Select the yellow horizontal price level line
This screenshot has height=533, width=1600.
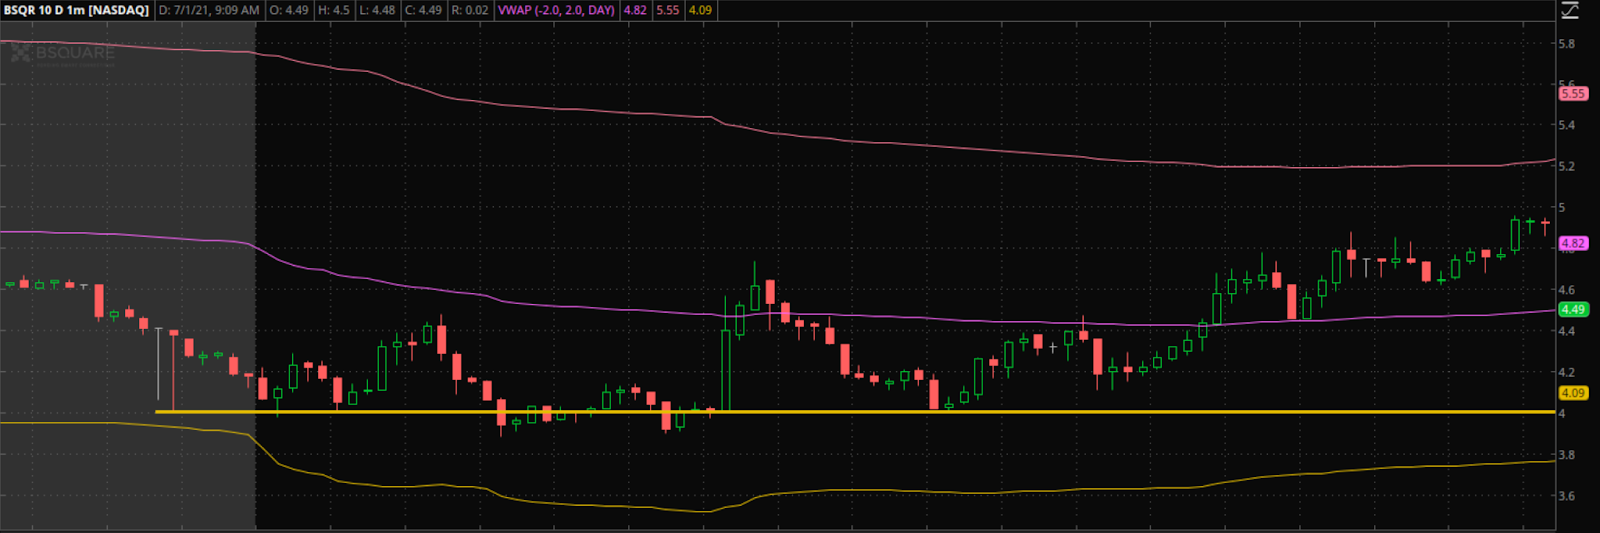tap(855, 412)
